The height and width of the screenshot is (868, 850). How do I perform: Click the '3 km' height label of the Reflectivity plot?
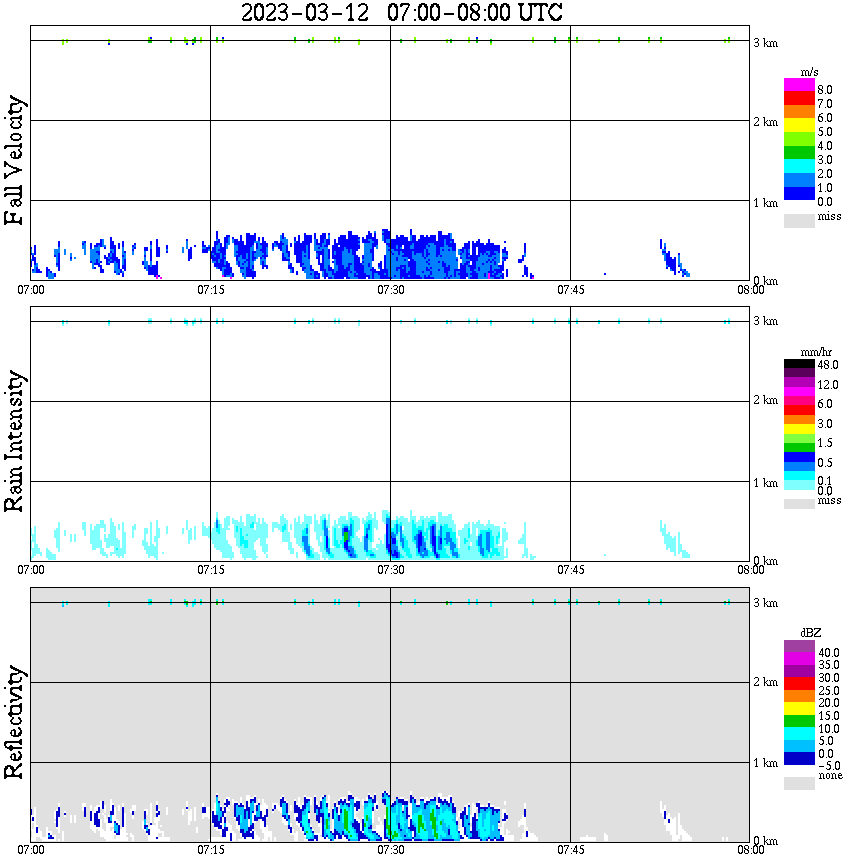click(765, 603)
